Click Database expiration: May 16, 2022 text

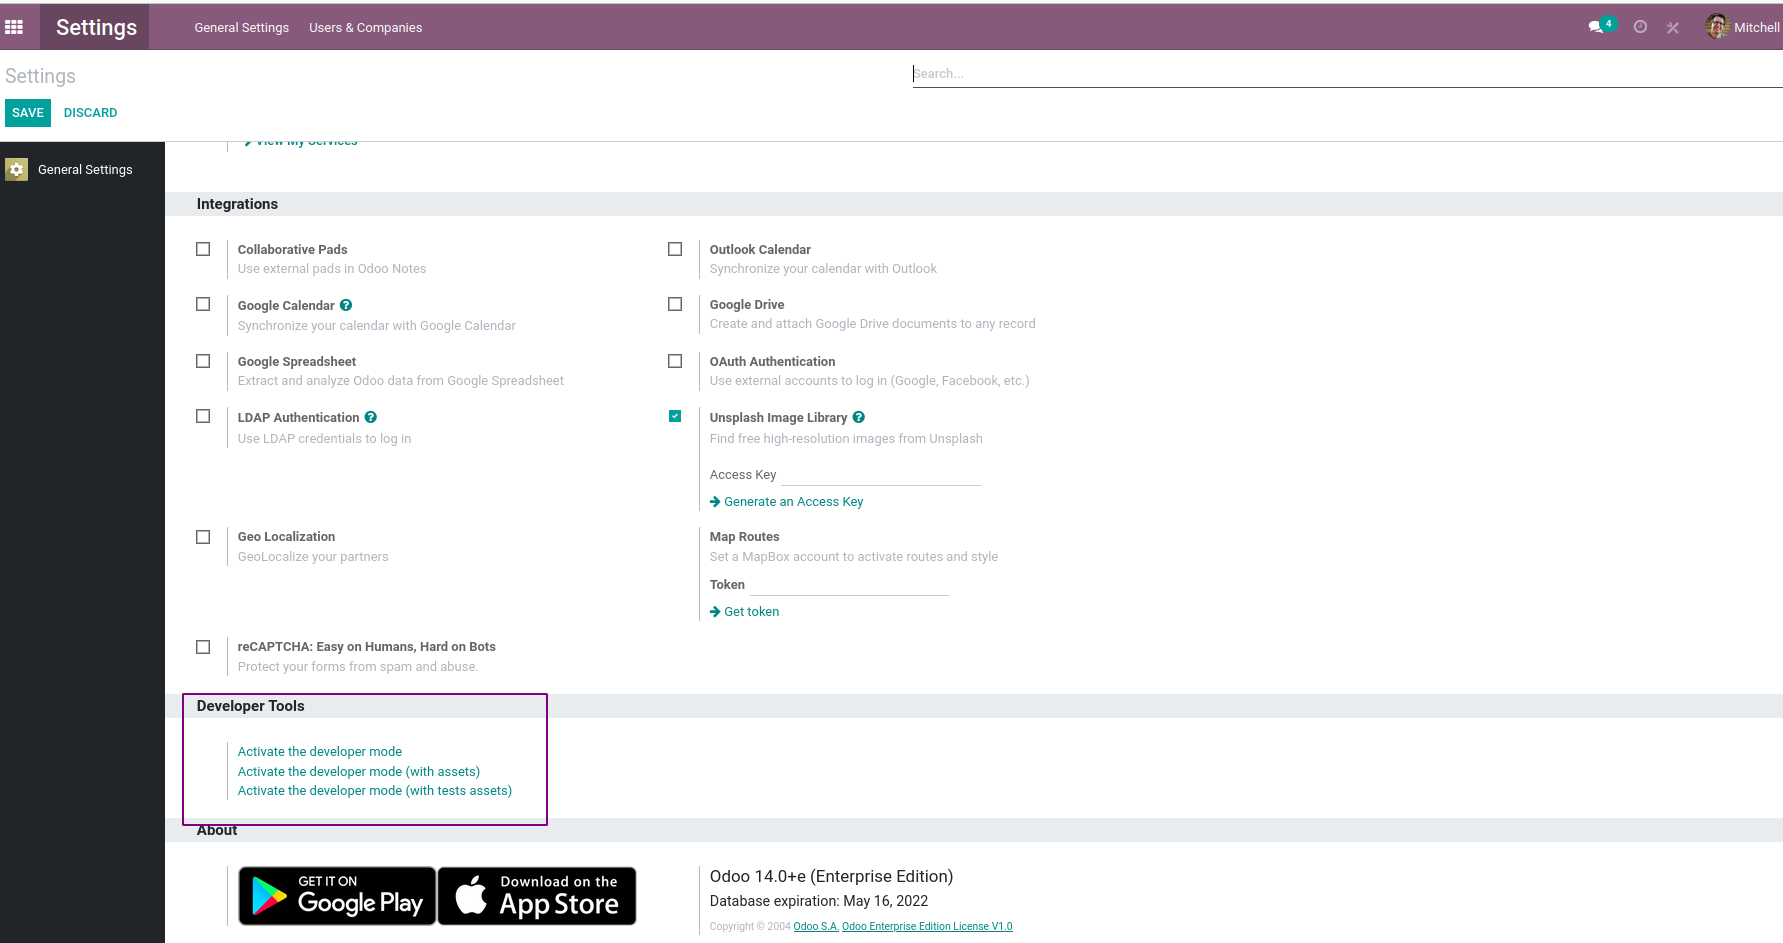pos(819,901)
